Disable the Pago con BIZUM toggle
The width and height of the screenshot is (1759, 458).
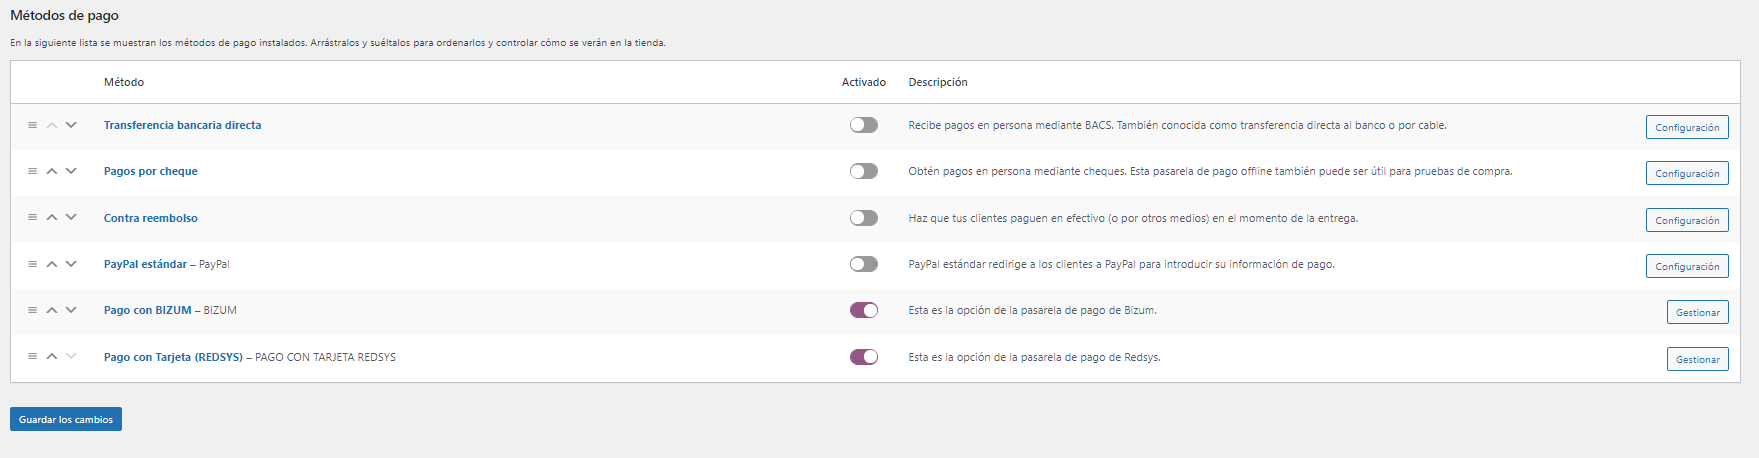click(x=864, y=310)
